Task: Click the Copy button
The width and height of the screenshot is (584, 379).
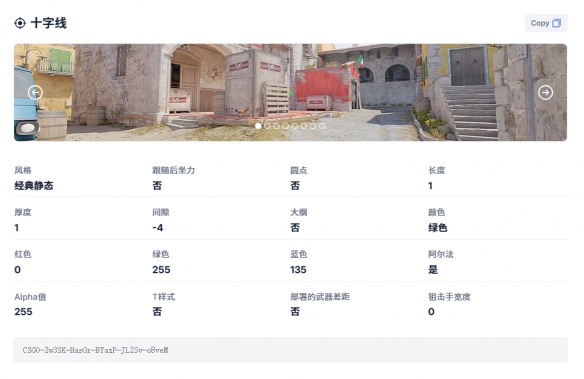Action: coord(546,23)
